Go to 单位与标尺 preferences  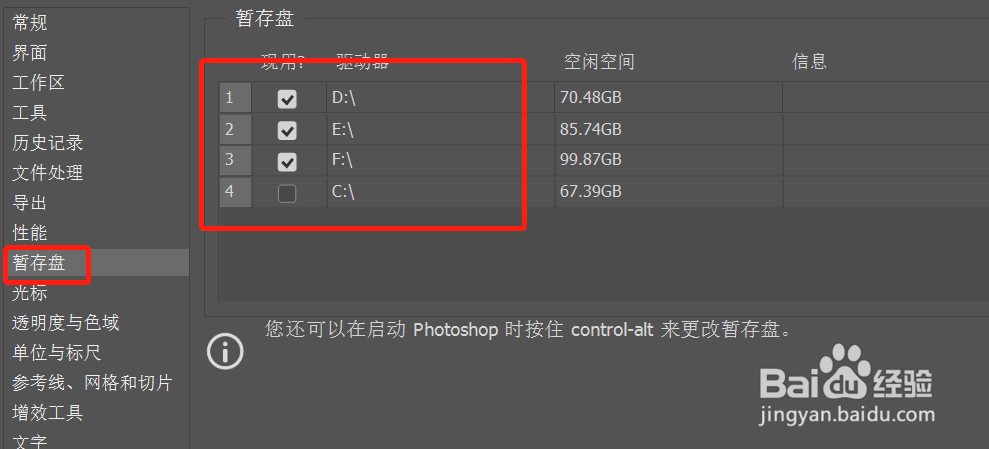pos(57,353)
